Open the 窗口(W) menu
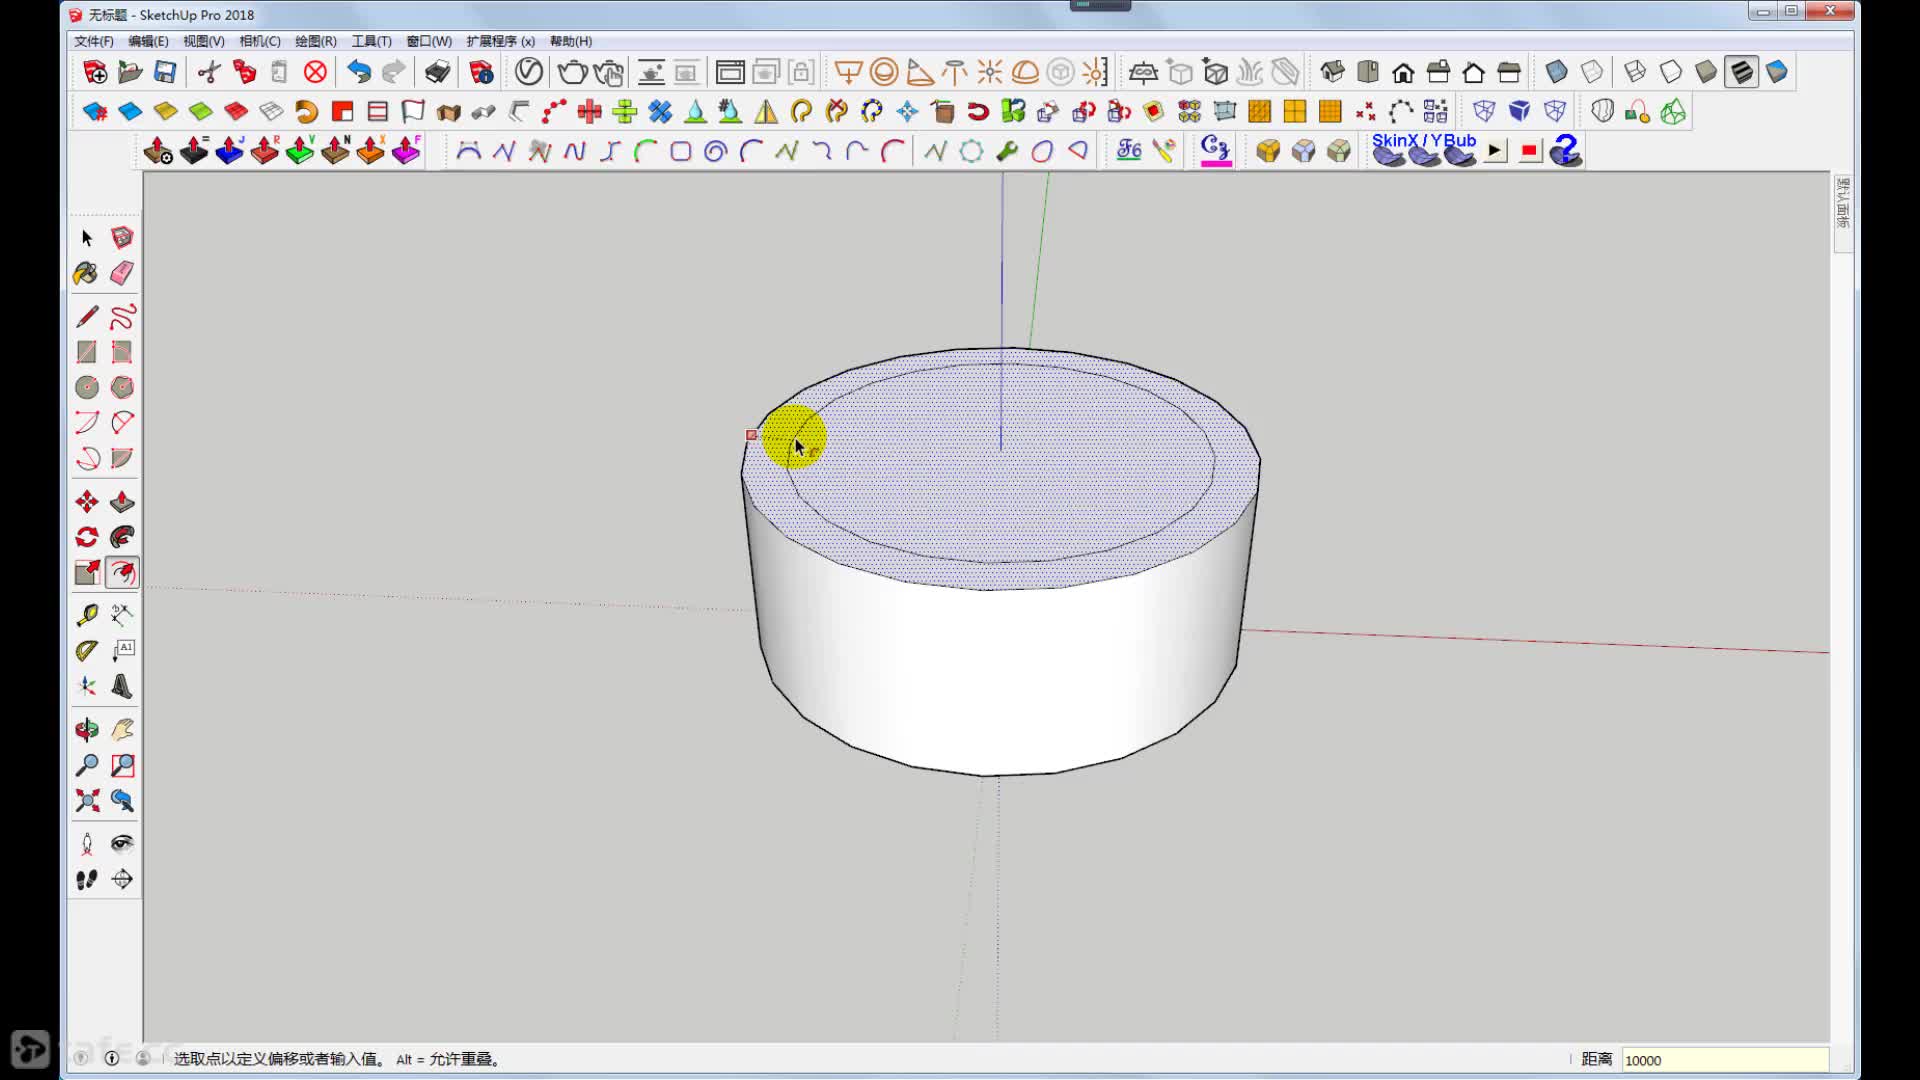Screen dimensions: 1920x1080 coord(429,41)
